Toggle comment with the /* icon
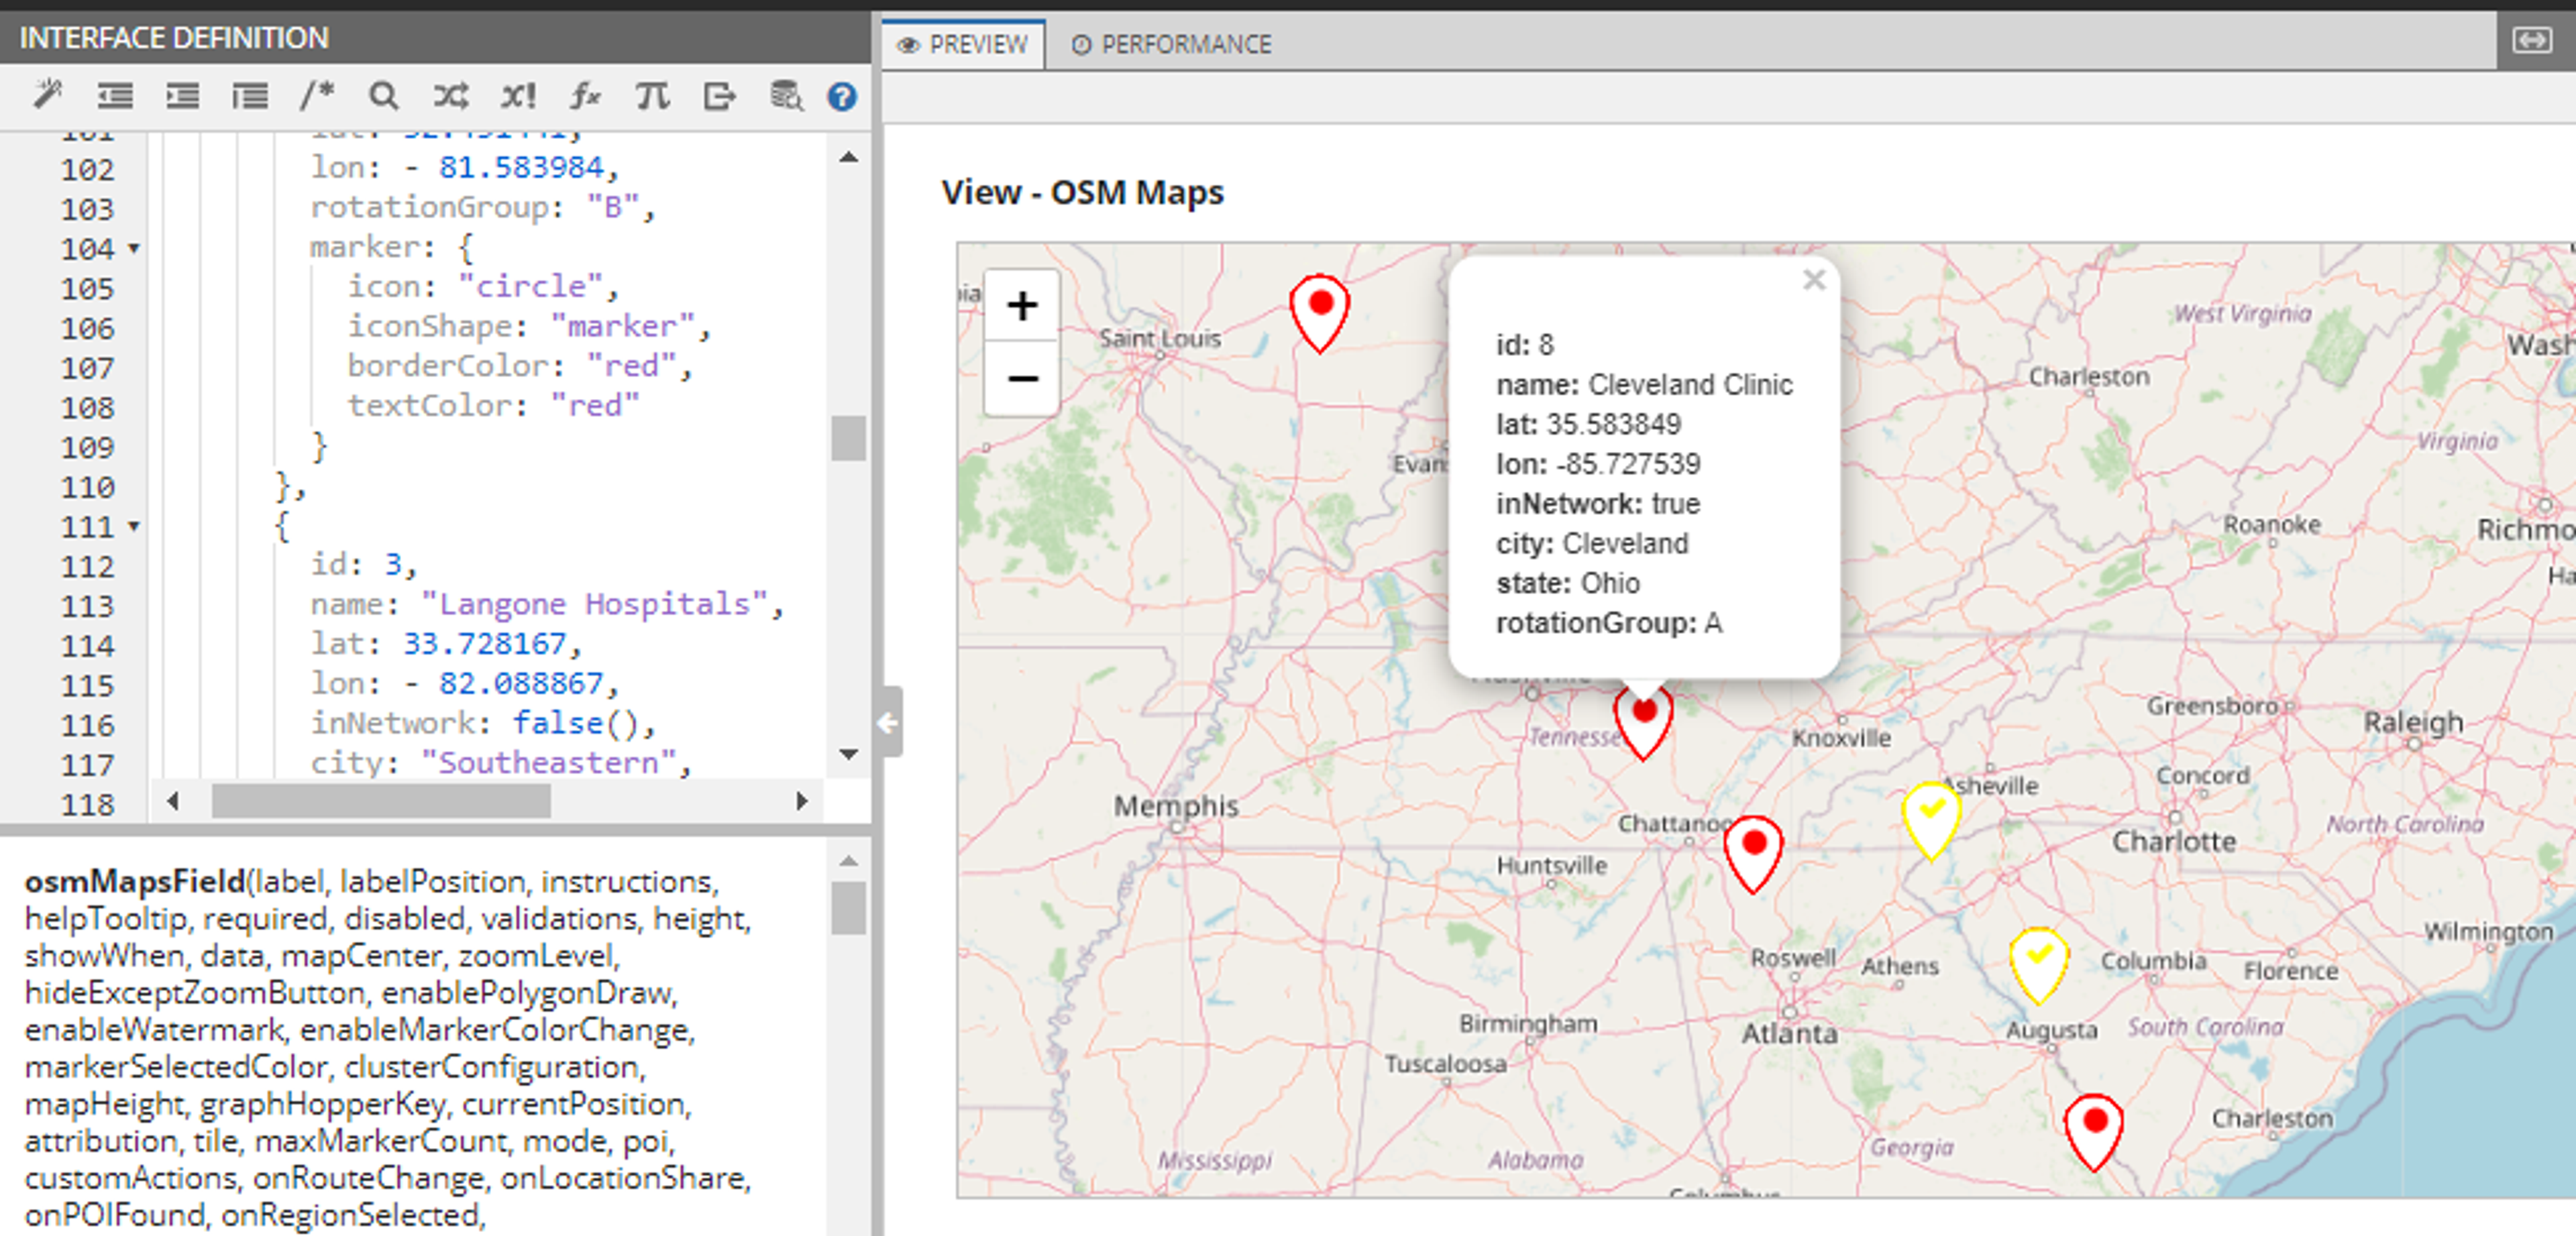The width and height of the screenshot is (2576, 1236). 316,95
